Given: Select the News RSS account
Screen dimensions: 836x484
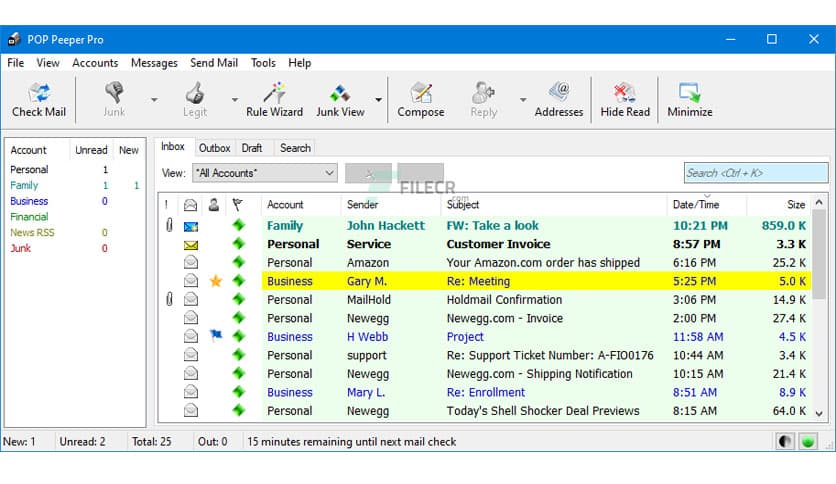Looking at the screenshot, I should coord(32,232).
